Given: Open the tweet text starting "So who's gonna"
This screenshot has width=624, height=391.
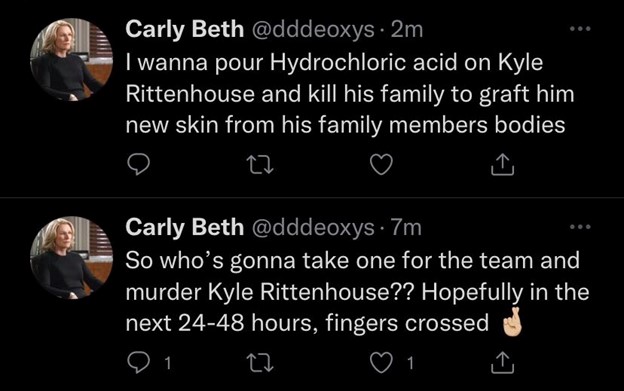Looking at the screenshot, I should pos(357,292).
